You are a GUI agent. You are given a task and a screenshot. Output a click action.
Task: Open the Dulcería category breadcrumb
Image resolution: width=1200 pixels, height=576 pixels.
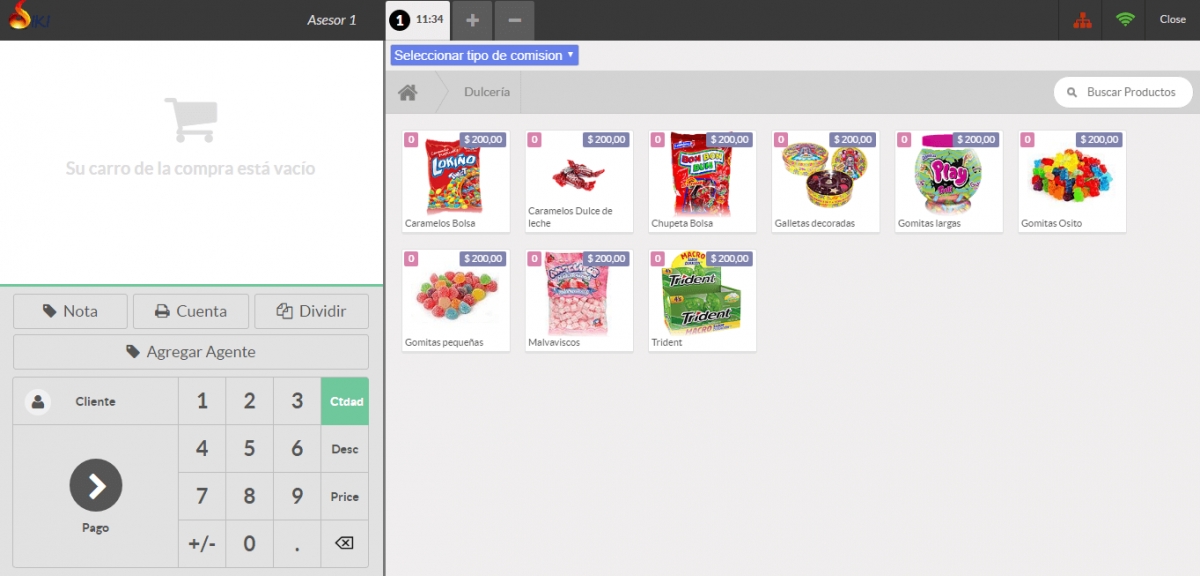(487, 92)
